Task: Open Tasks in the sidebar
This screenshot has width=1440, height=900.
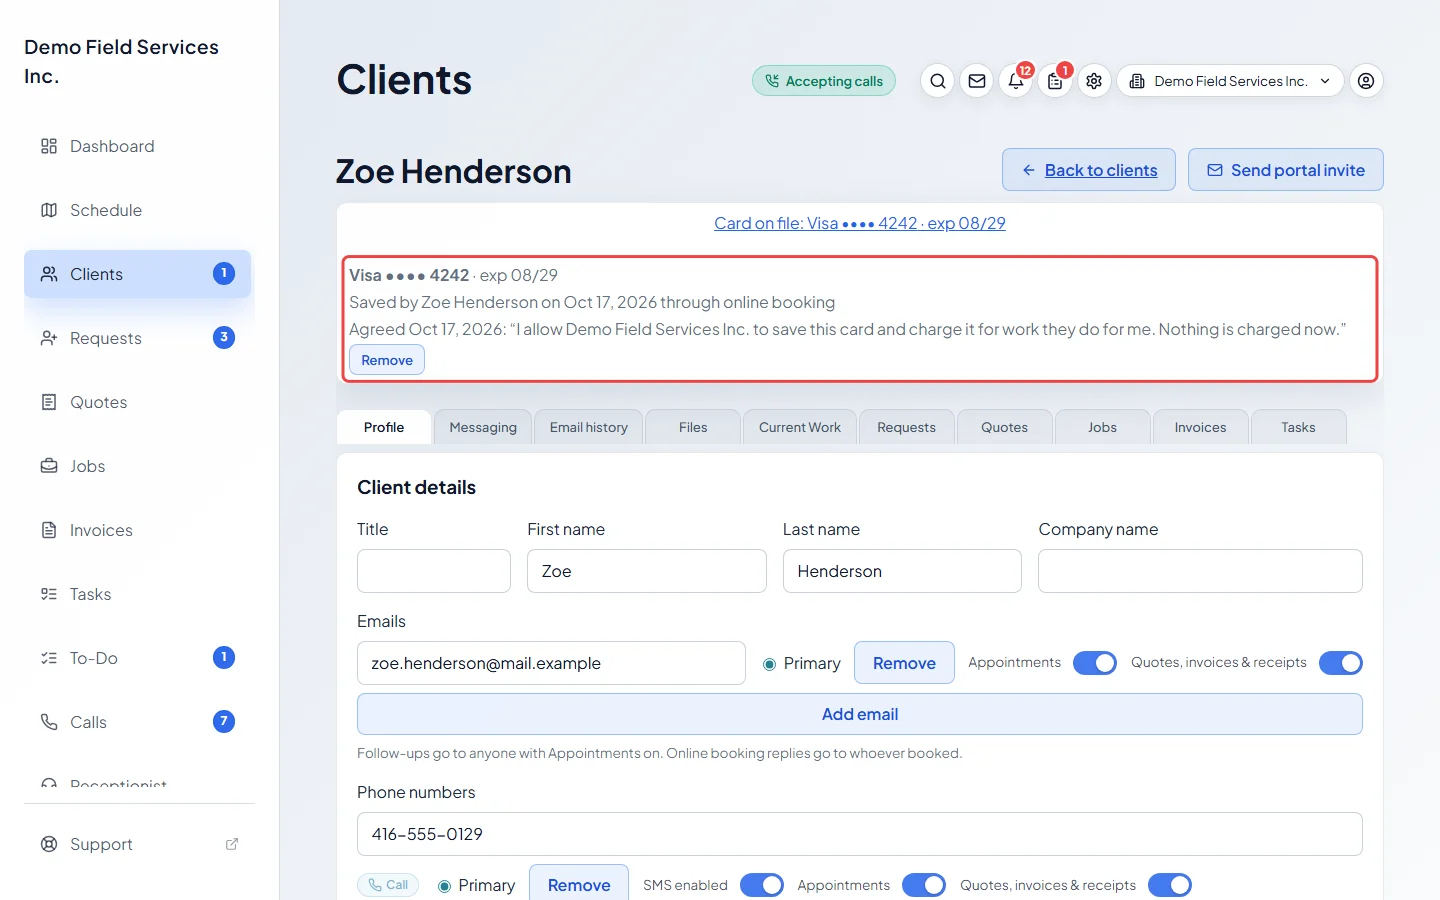Action: click(138, 594)
